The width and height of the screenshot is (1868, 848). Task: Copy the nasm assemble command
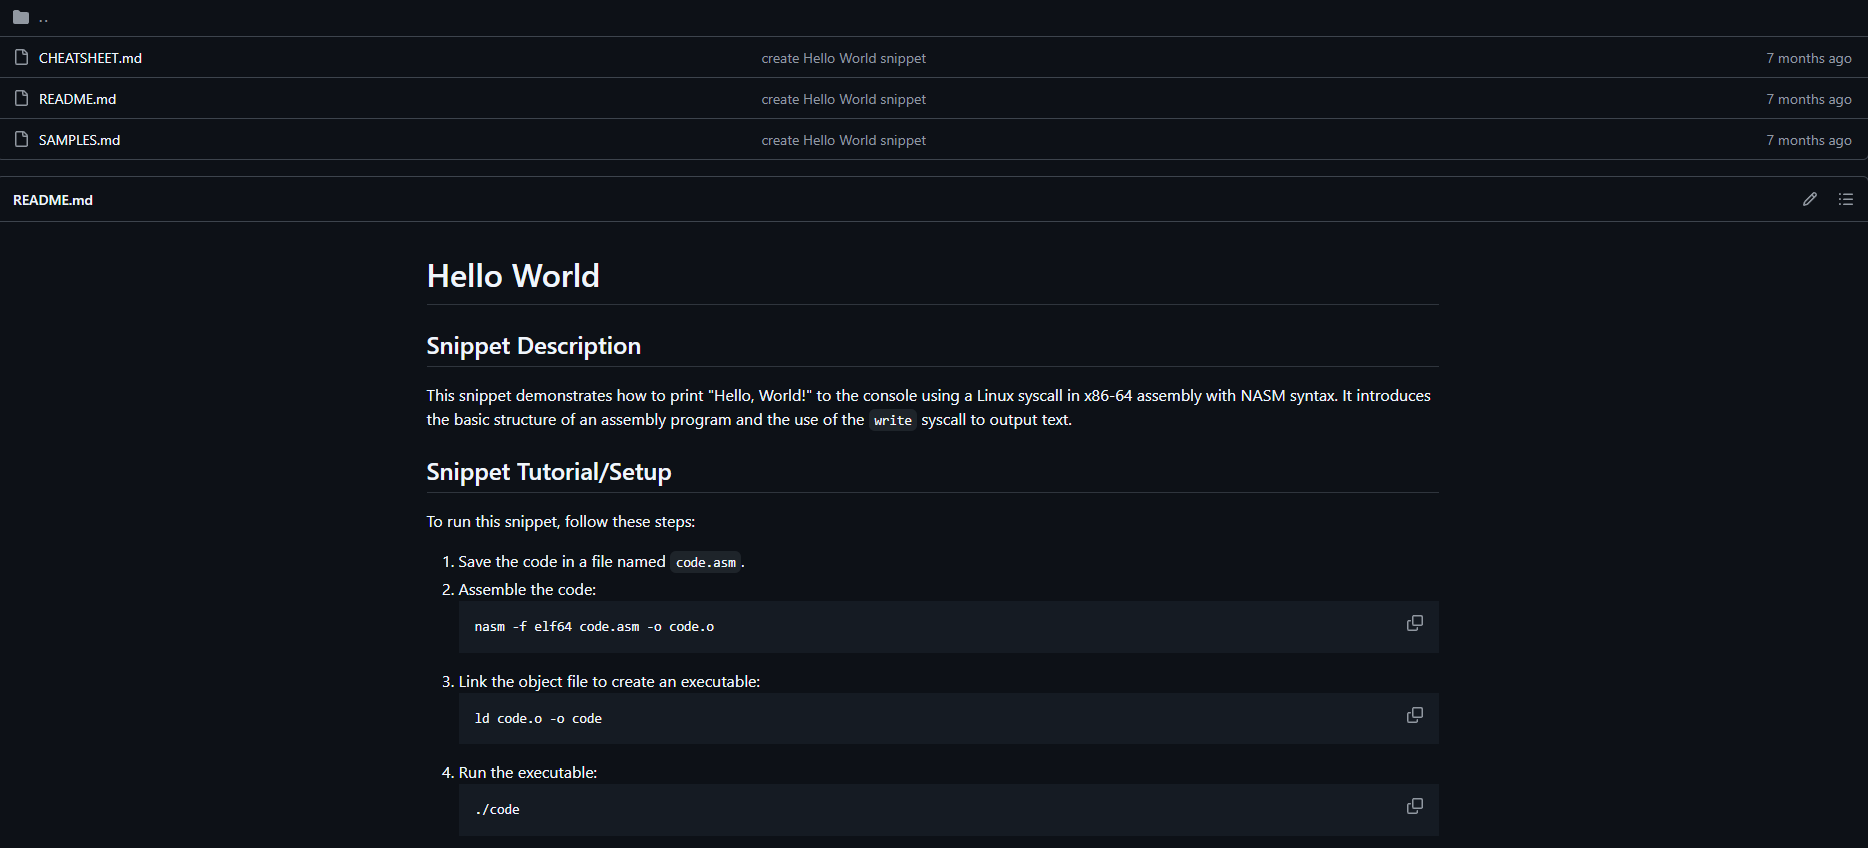pos(1414,623)
